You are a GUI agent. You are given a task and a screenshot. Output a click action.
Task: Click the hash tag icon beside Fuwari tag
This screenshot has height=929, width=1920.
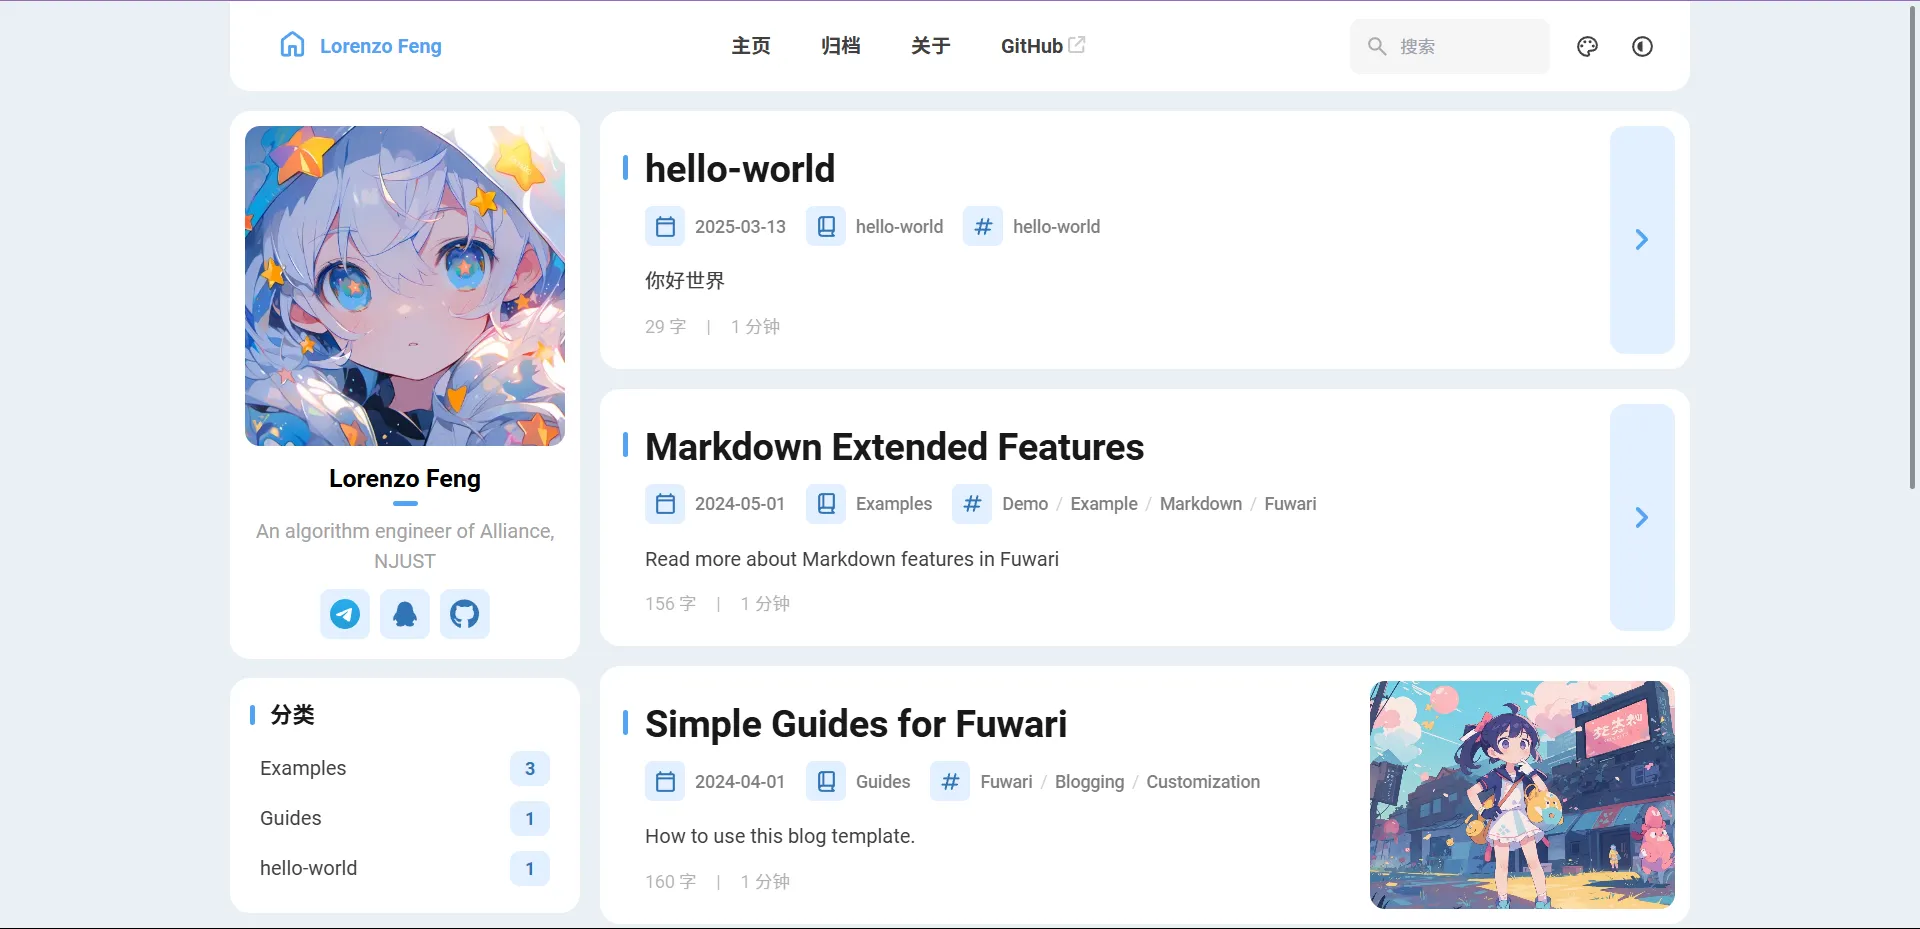point(950,782)
